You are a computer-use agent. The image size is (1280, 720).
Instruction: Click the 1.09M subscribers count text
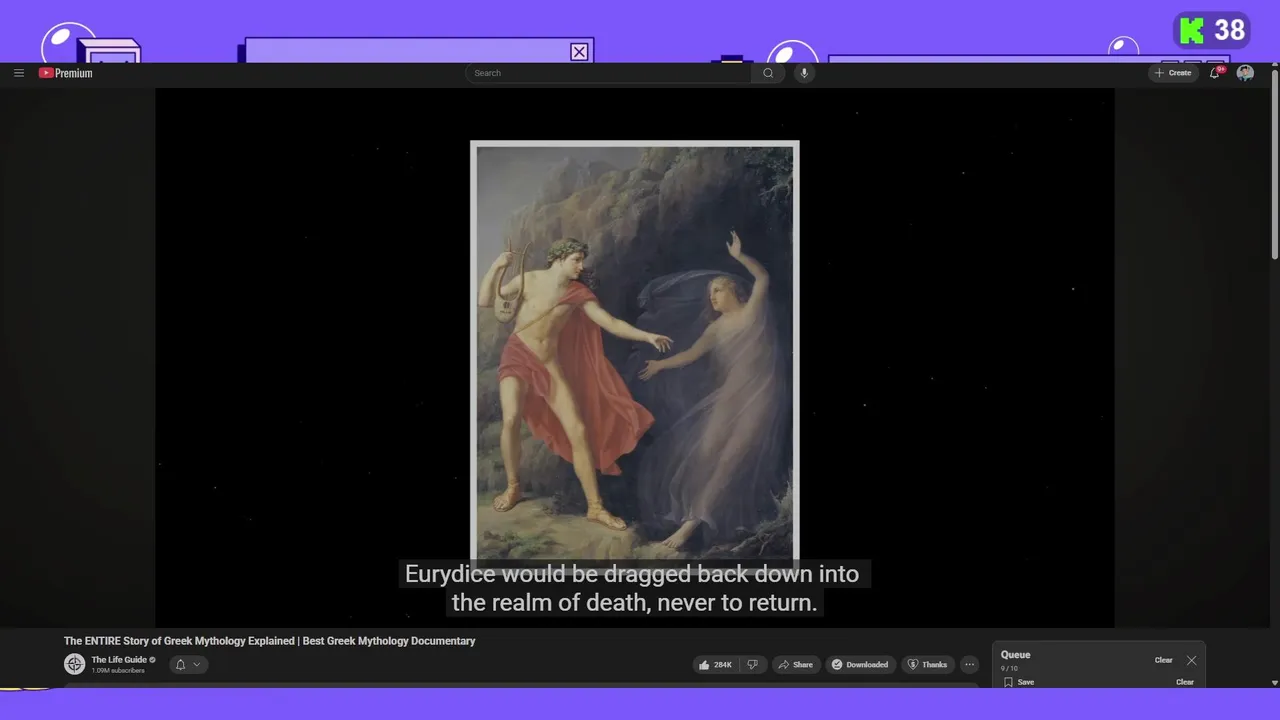point(118,671)
